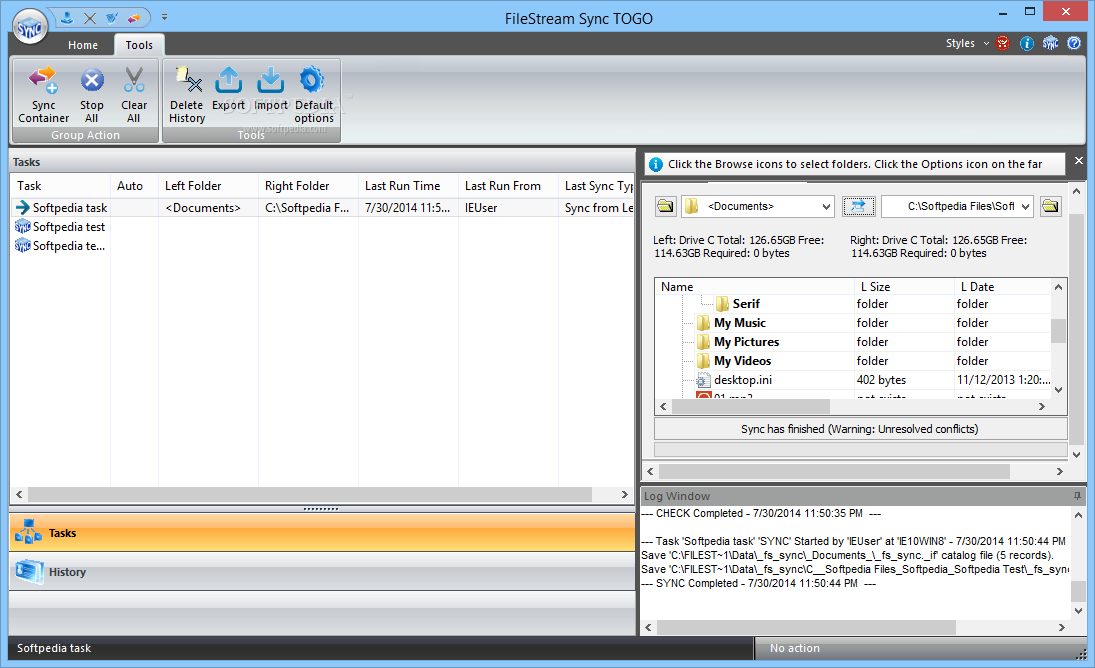
Task: Click Stop All in Group Action
Action: pyautogui.click(x=91, y=95)
